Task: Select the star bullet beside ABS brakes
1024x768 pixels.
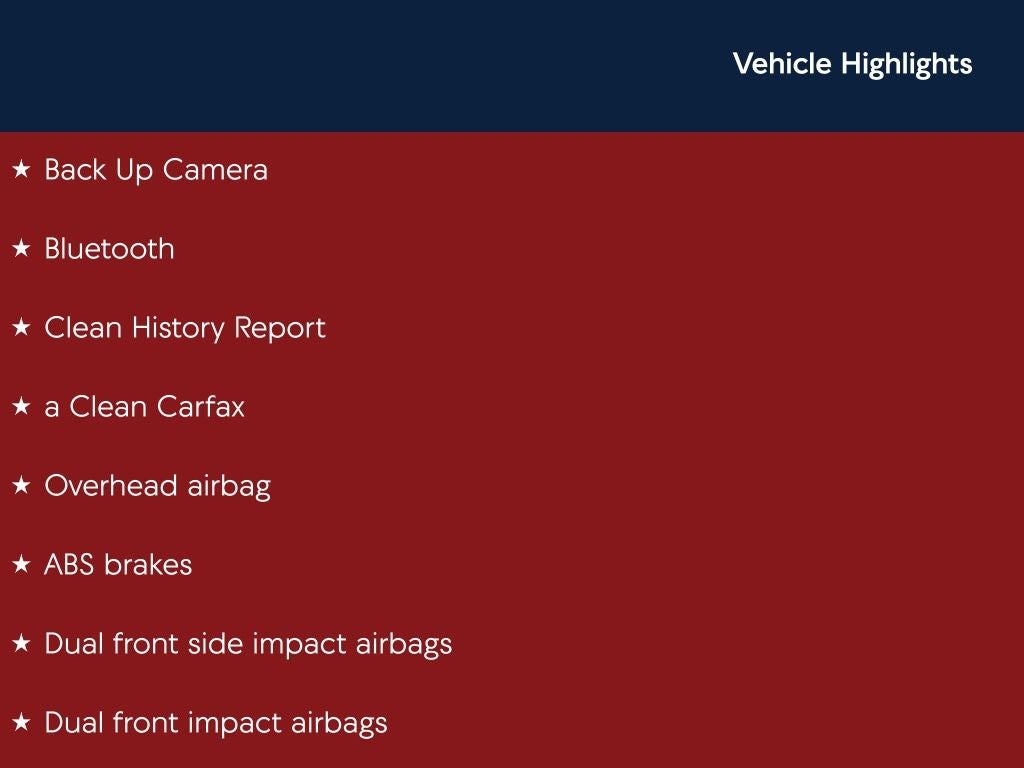Action: pos(21,565)
